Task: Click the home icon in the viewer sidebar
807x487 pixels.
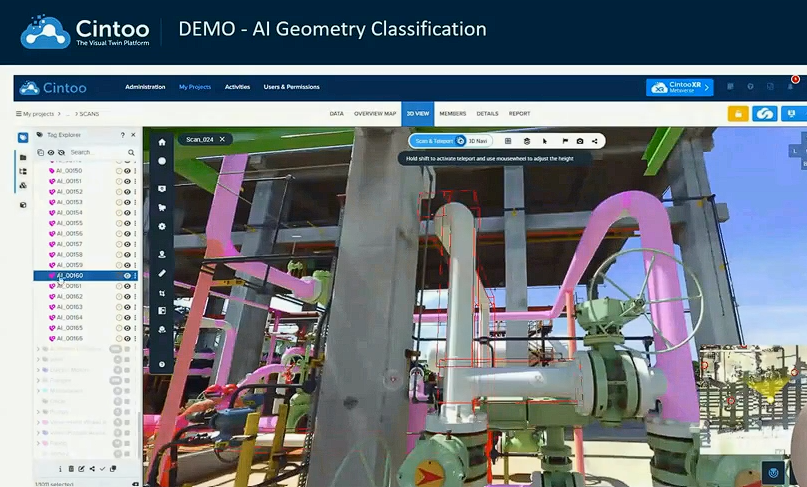Action: click(x=162, y=142)
